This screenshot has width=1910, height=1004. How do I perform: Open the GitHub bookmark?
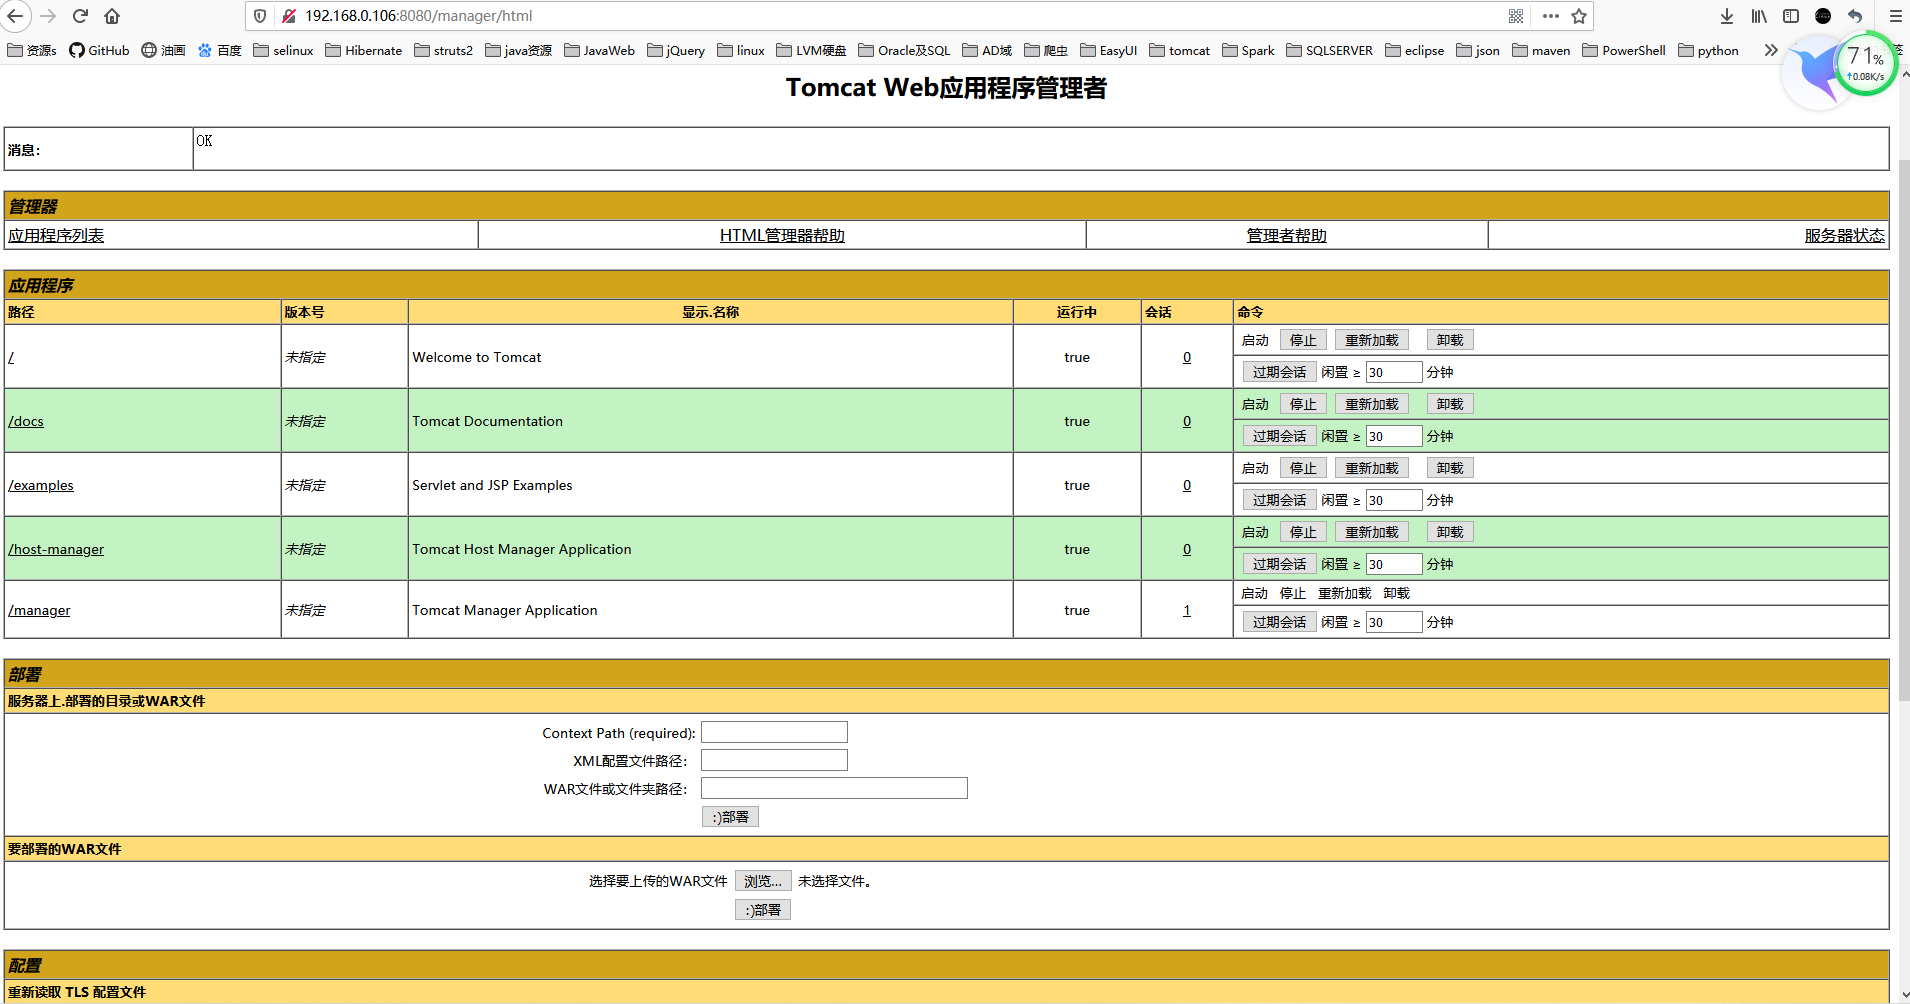[99, 50]
